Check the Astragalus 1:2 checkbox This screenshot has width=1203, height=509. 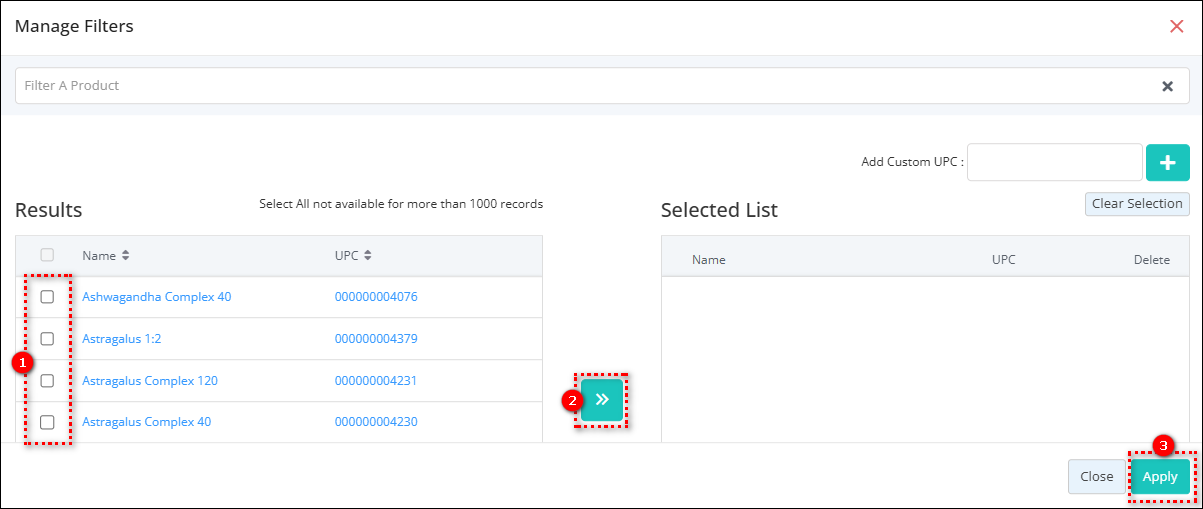tap(47, 339)
